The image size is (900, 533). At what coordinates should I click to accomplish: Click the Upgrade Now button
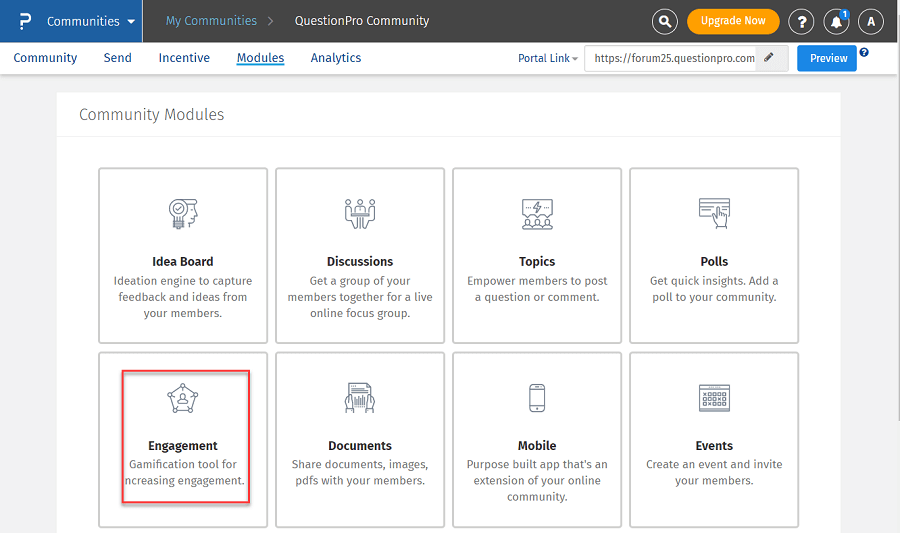coord(733,21)
